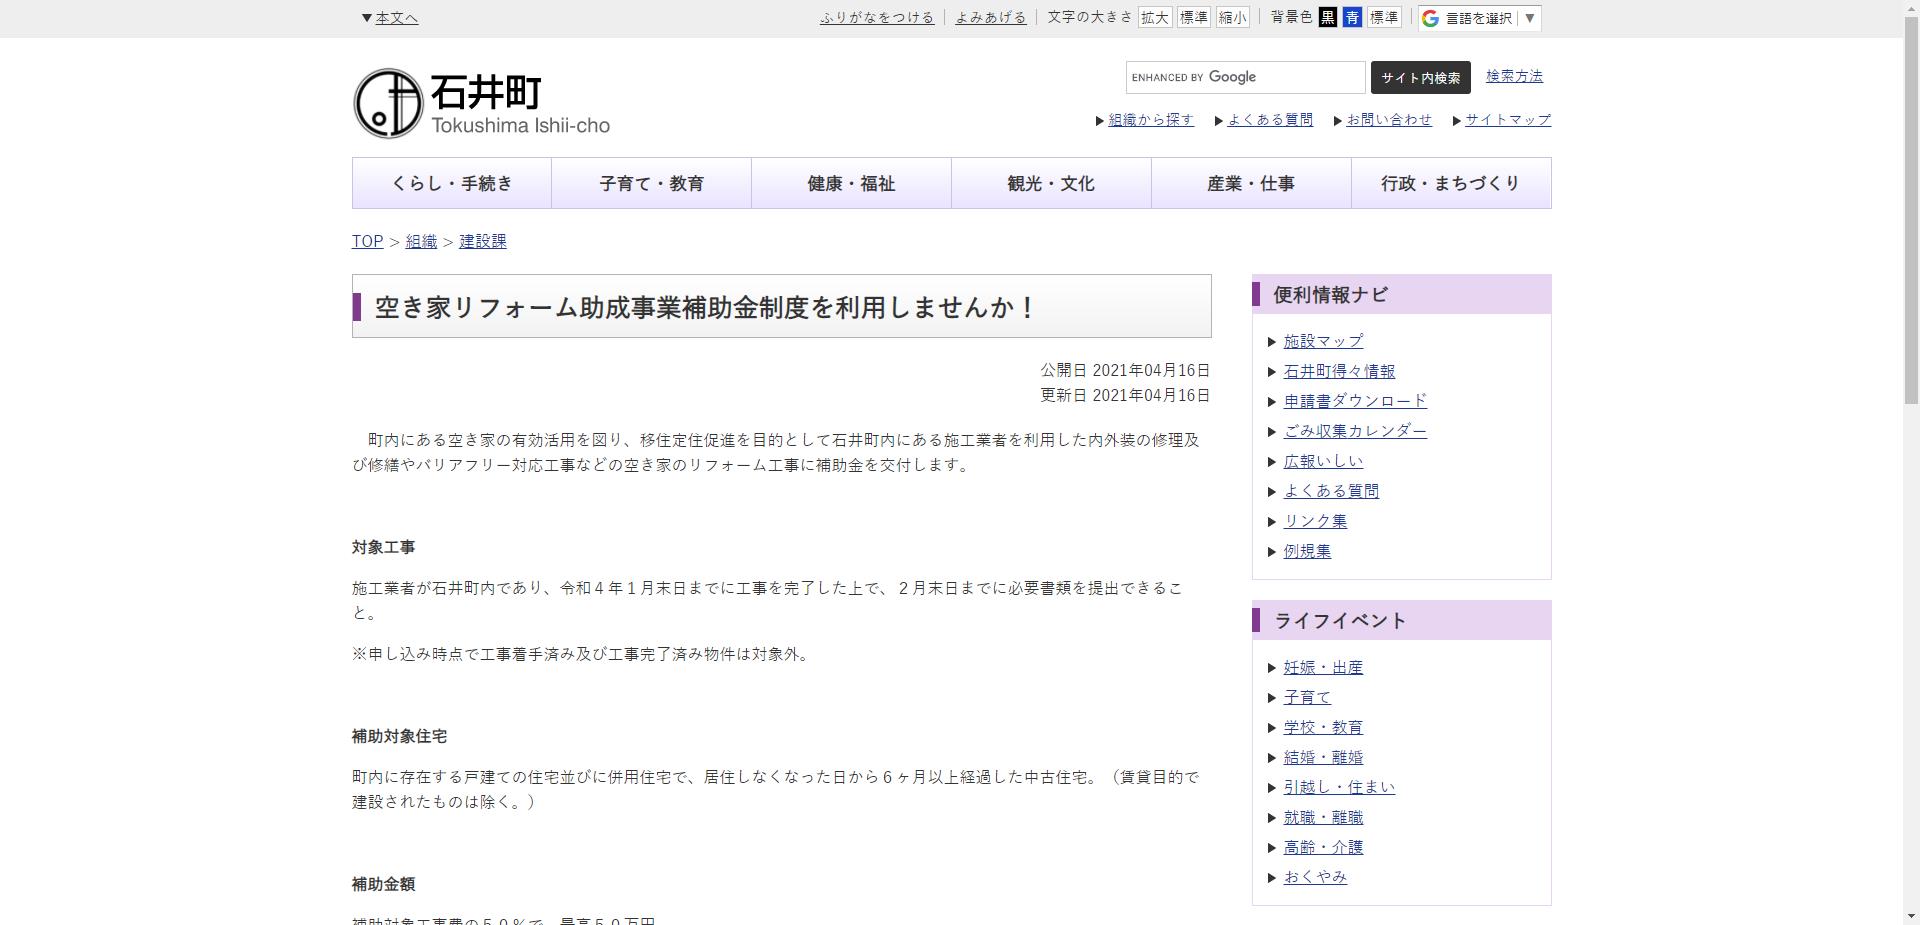Screen dimensions: 1920x925
Task: Enable ふりがなをつける reading aid
Action: click(x=877, y=17)
